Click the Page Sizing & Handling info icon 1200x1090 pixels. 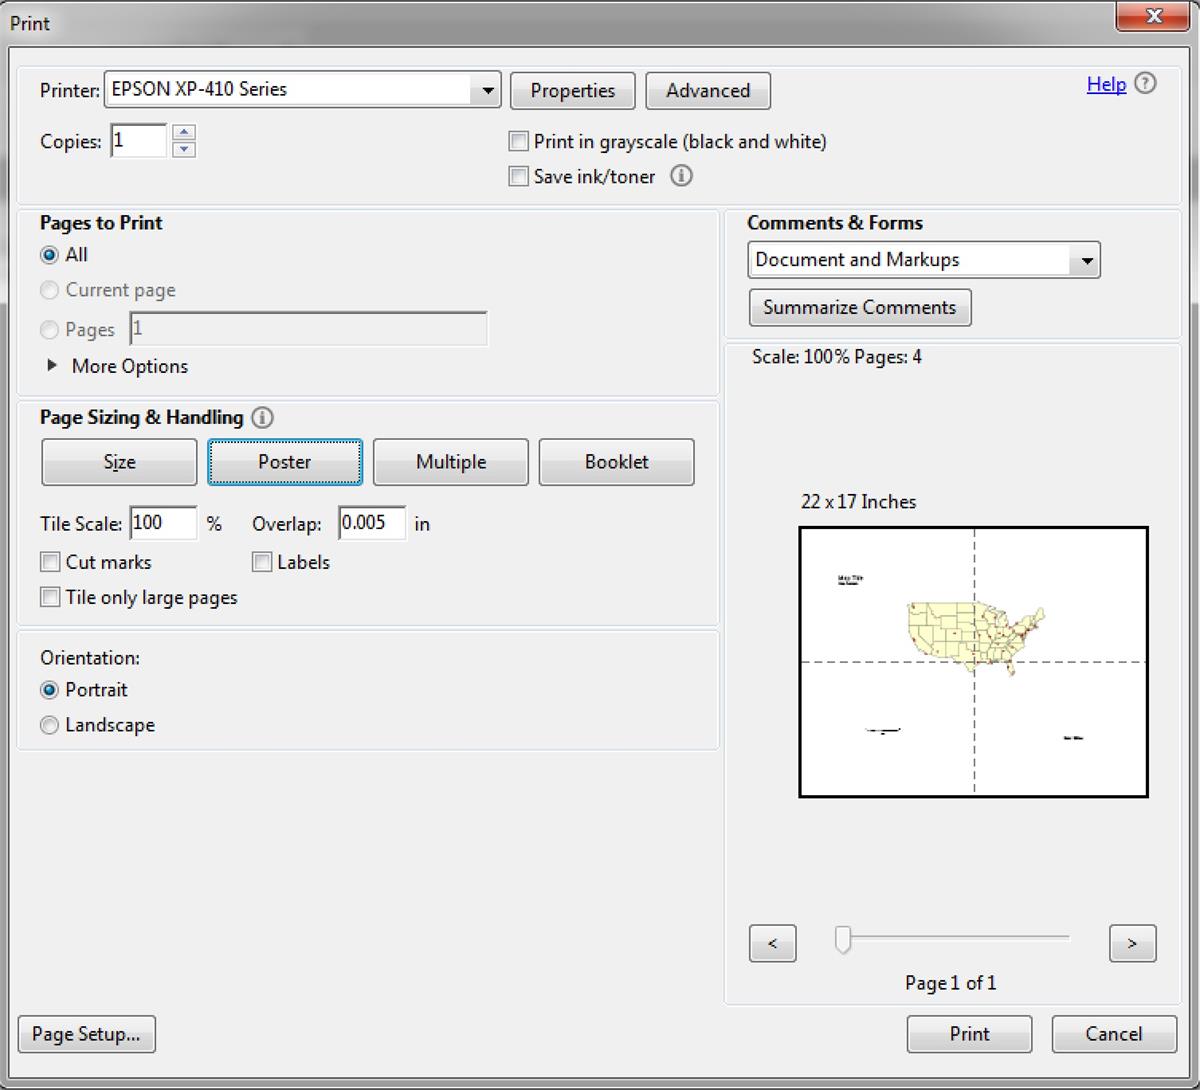[x=262, y=418]
